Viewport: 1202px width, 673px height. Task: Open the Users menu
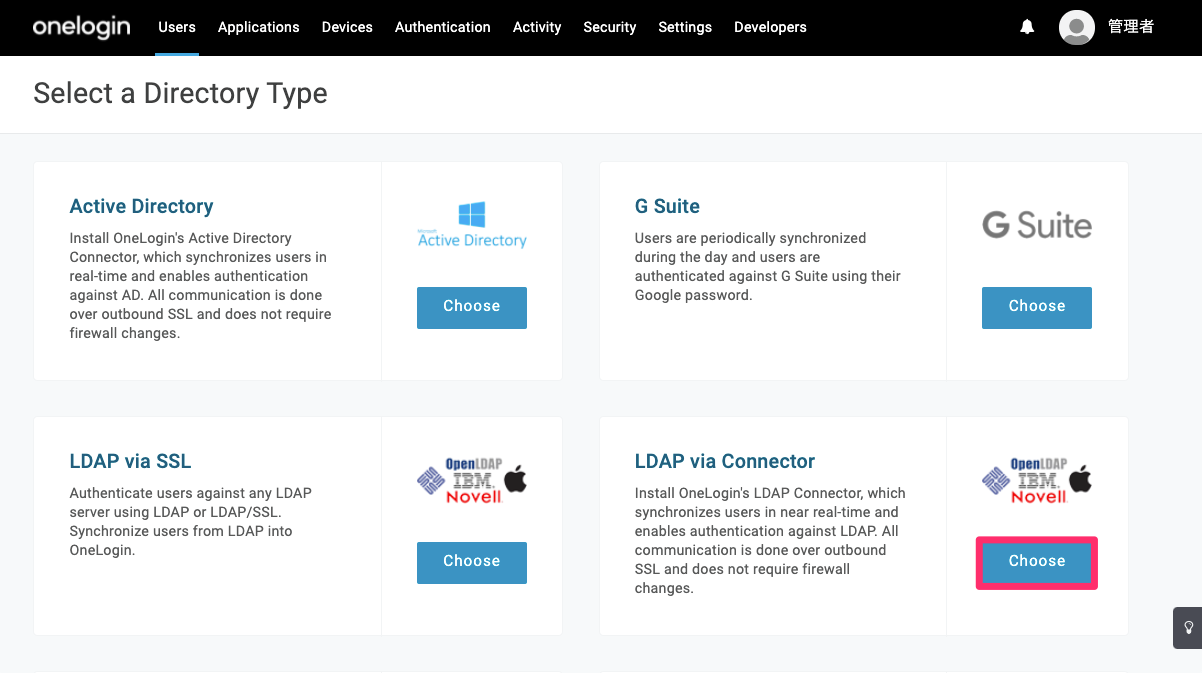click(177, 27)
